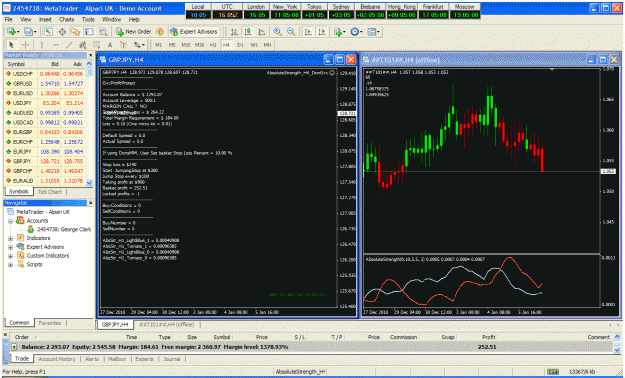This screenshot has height=378, width=625.
Task: Select the GBPJPY row in Market Watch
Action: click(44, 161)
